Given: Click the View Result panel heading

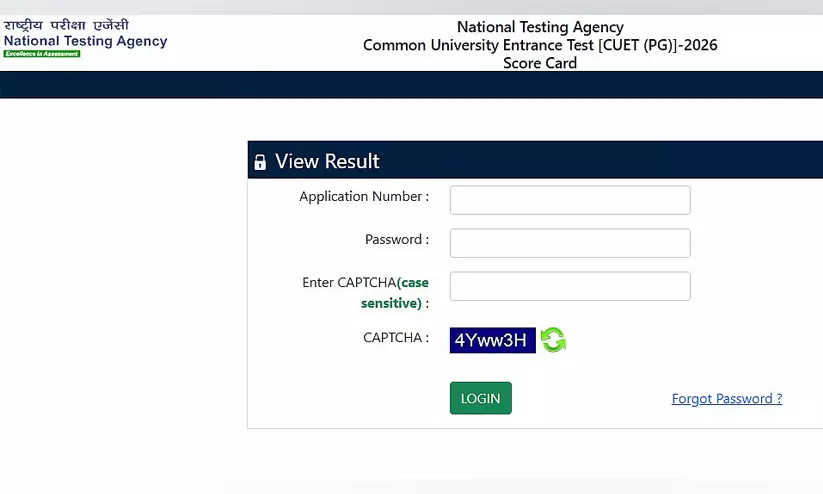Looking at the screenshot, I should tap(327, 161).
